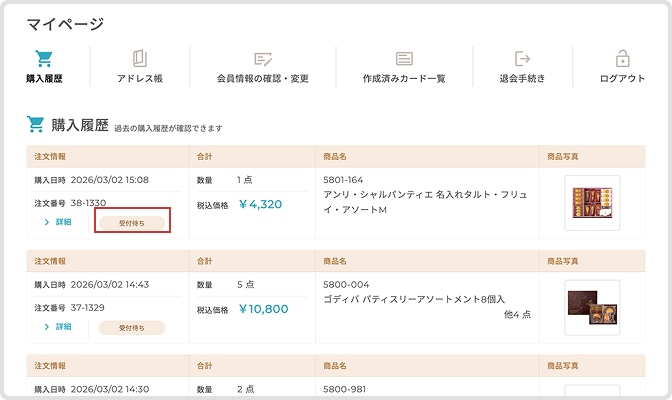672x400 pixels.
Task: Click product name アンリ・シャルパンティエ タルト
Action: 424,195
